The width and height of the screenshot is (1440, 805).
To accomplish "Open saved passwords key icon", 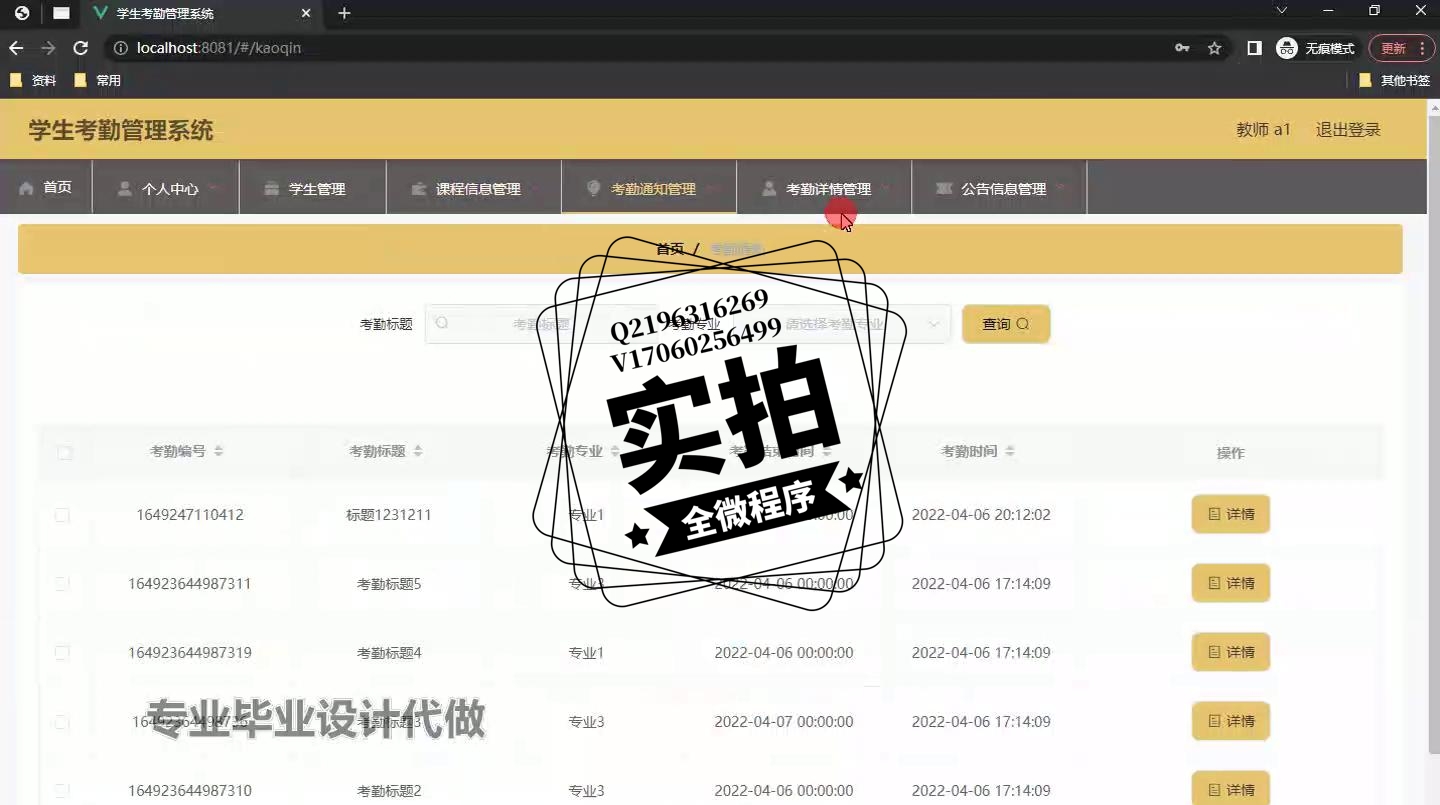I will [1182, 48].
